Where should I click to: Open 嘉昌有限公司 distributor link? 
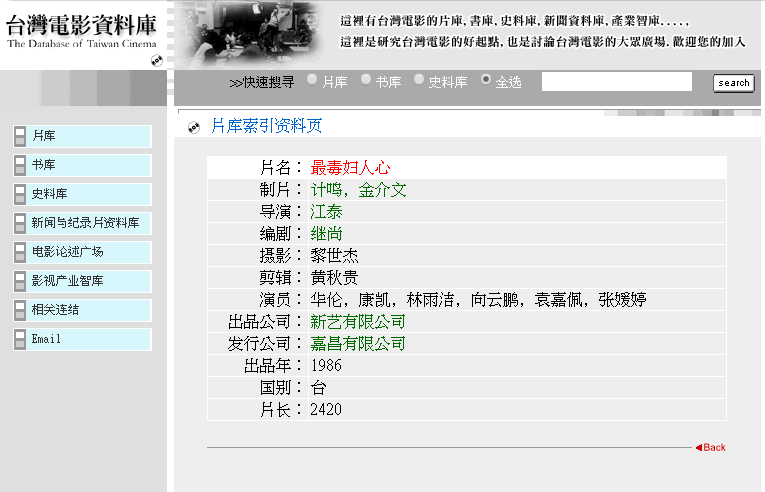click(358, 344)
